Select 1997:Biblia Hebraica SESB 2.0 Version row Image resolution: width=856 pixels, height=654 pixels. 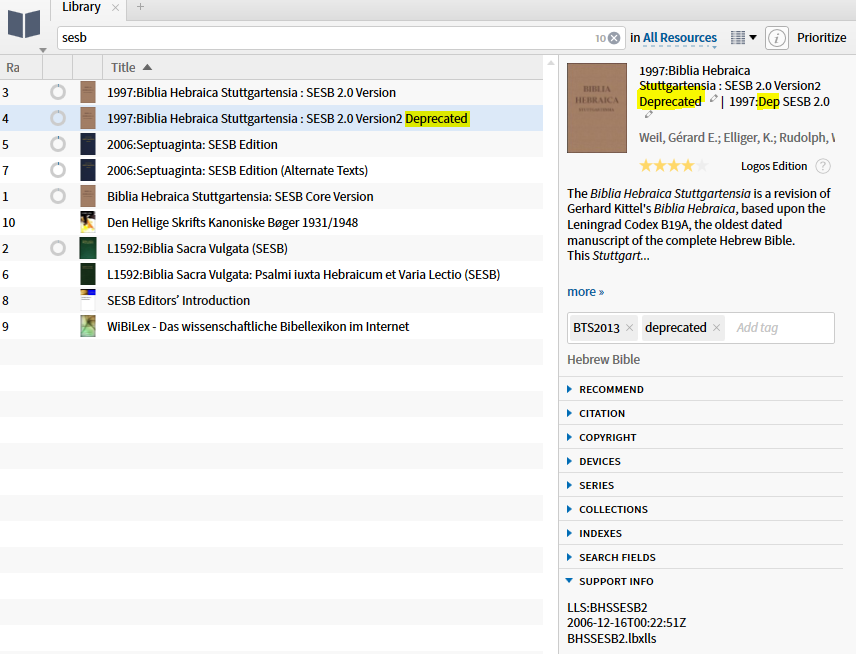click(x=271, y=92)
